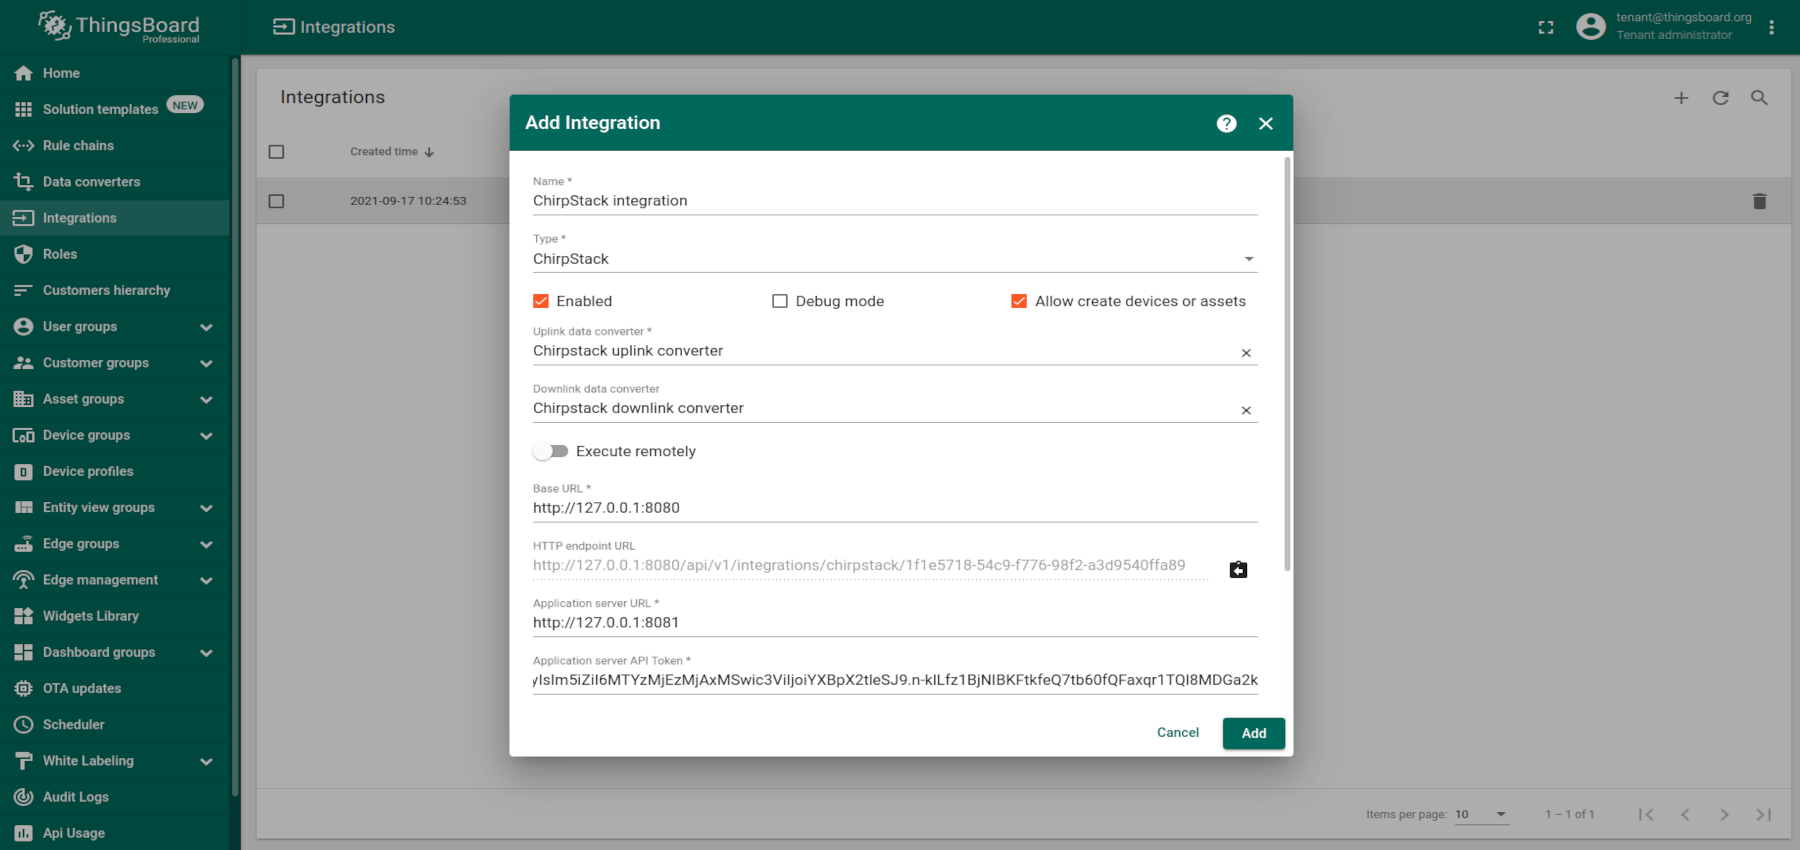The height and width of the screenshot is (850, 1800).
Task: Click the ThingsBoard logo
Action: 119,27
